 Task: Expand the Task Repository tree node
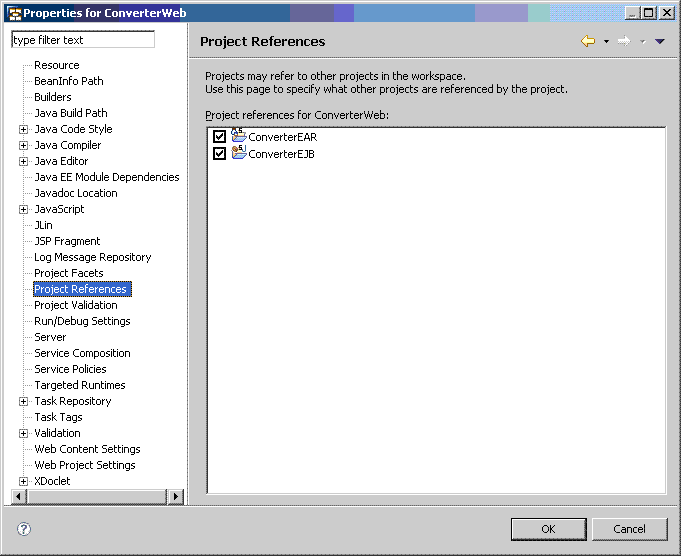[24, 401]
